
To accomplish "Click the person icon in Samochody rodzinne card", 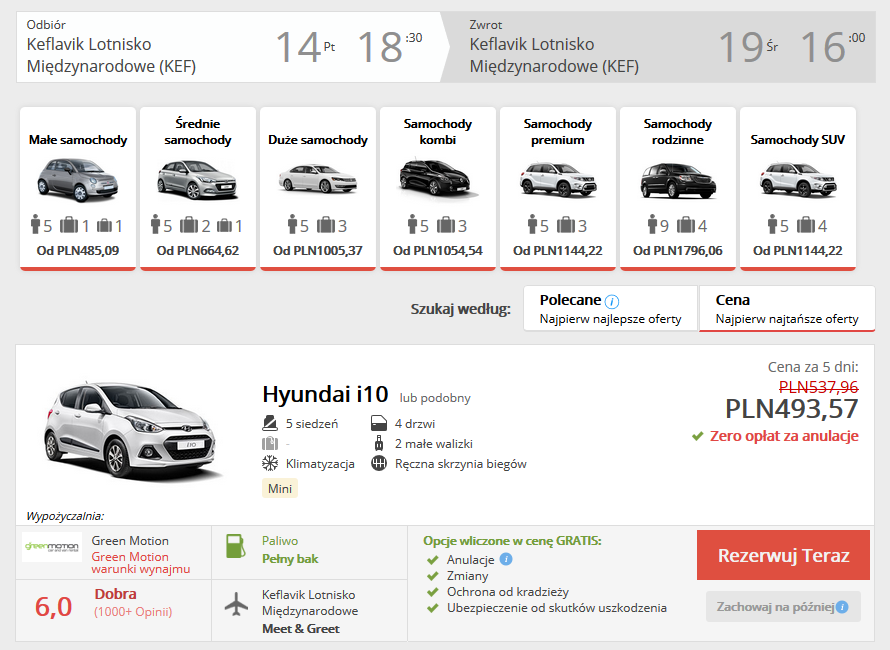I will (652, 224).
